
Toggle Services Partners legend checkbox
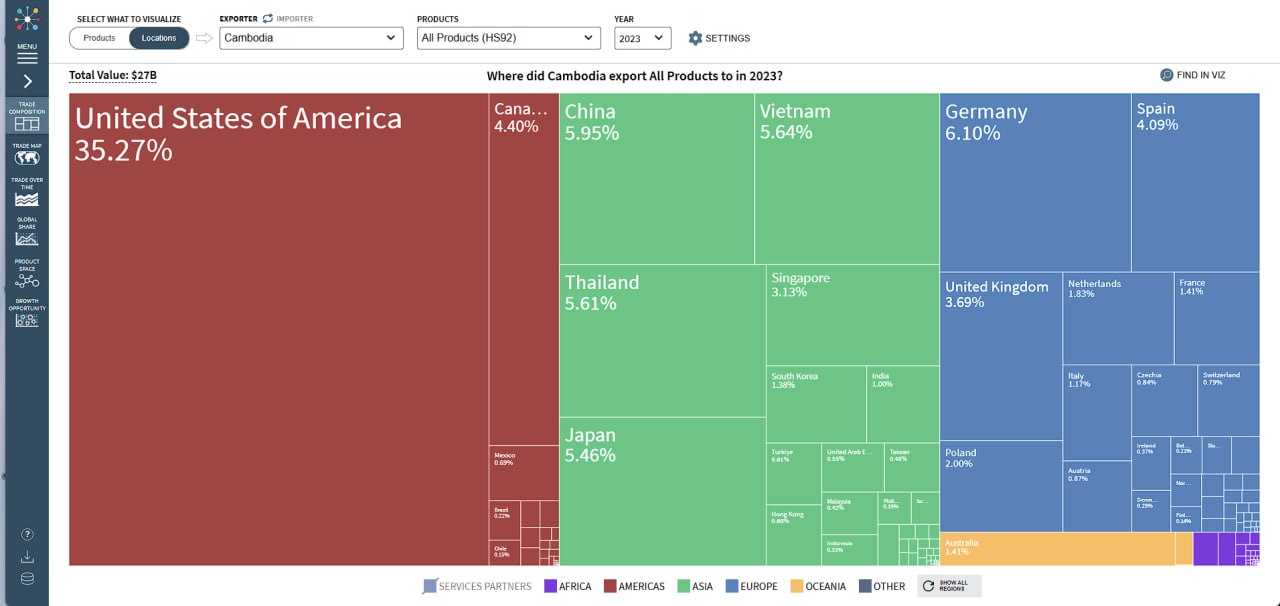[430, 586]
